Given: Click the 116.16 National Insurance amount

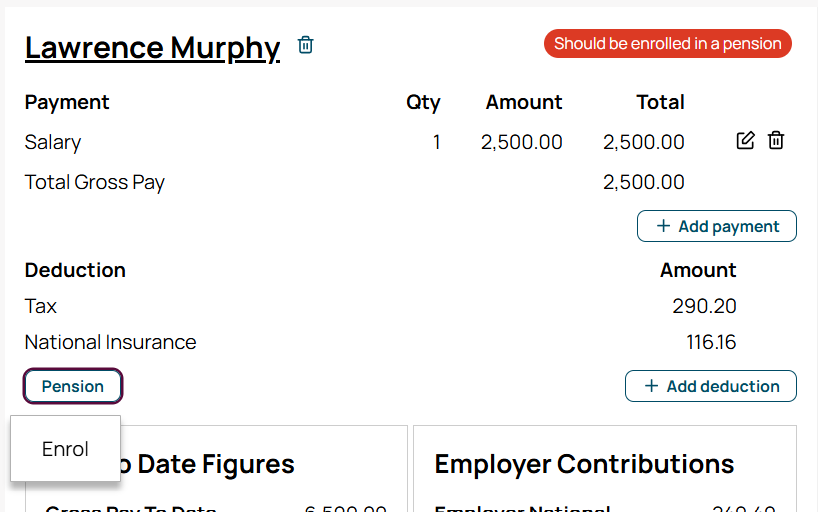Looking at the screenshot, I should pos(711,342).
